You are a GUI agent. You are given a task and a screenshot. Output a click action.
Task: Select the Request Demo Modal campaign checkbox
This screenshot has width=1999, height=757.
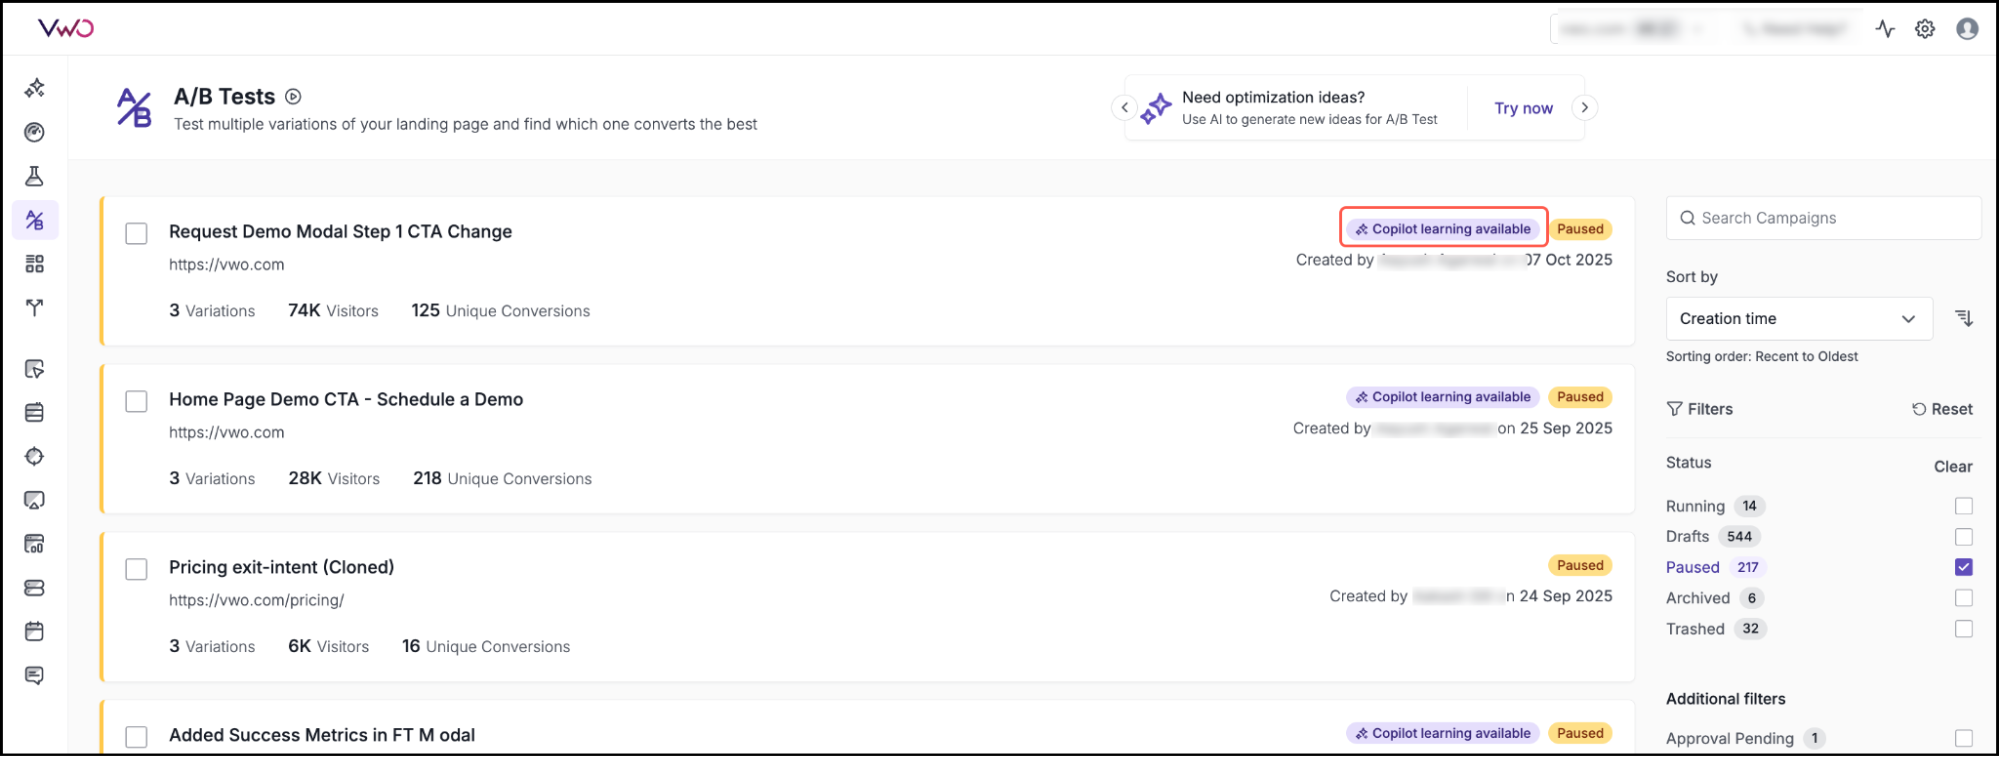pyautogui.click(x=136, y=233)
